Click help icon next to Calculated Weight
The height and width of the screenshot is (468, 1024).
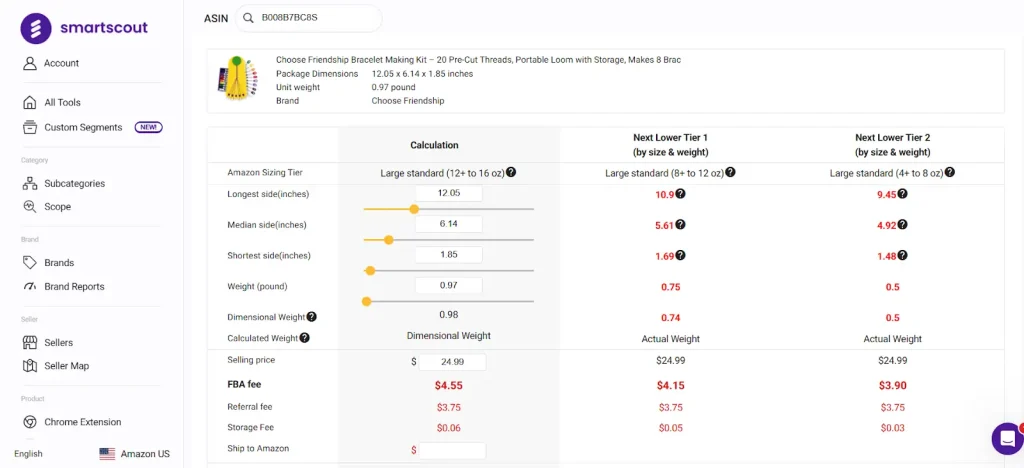pyautogui.click(x=304, y=338)
